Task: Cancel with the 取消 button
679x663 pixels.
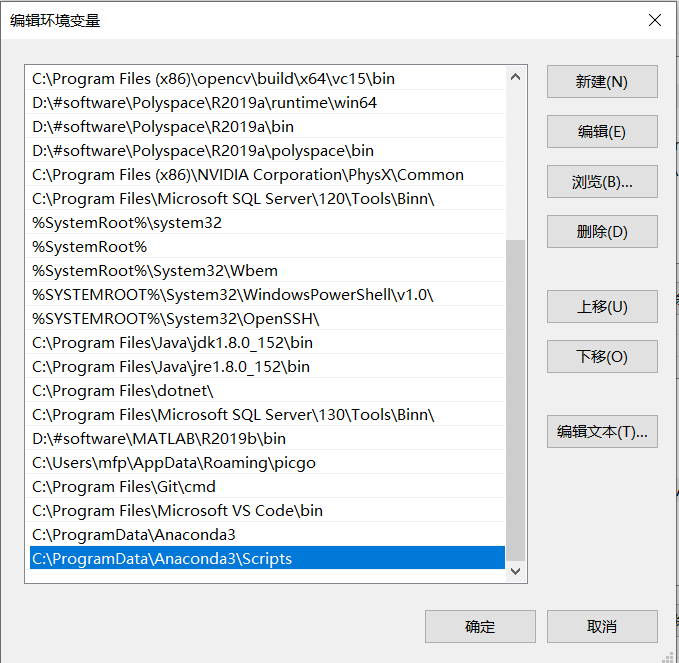Action: 602,626
